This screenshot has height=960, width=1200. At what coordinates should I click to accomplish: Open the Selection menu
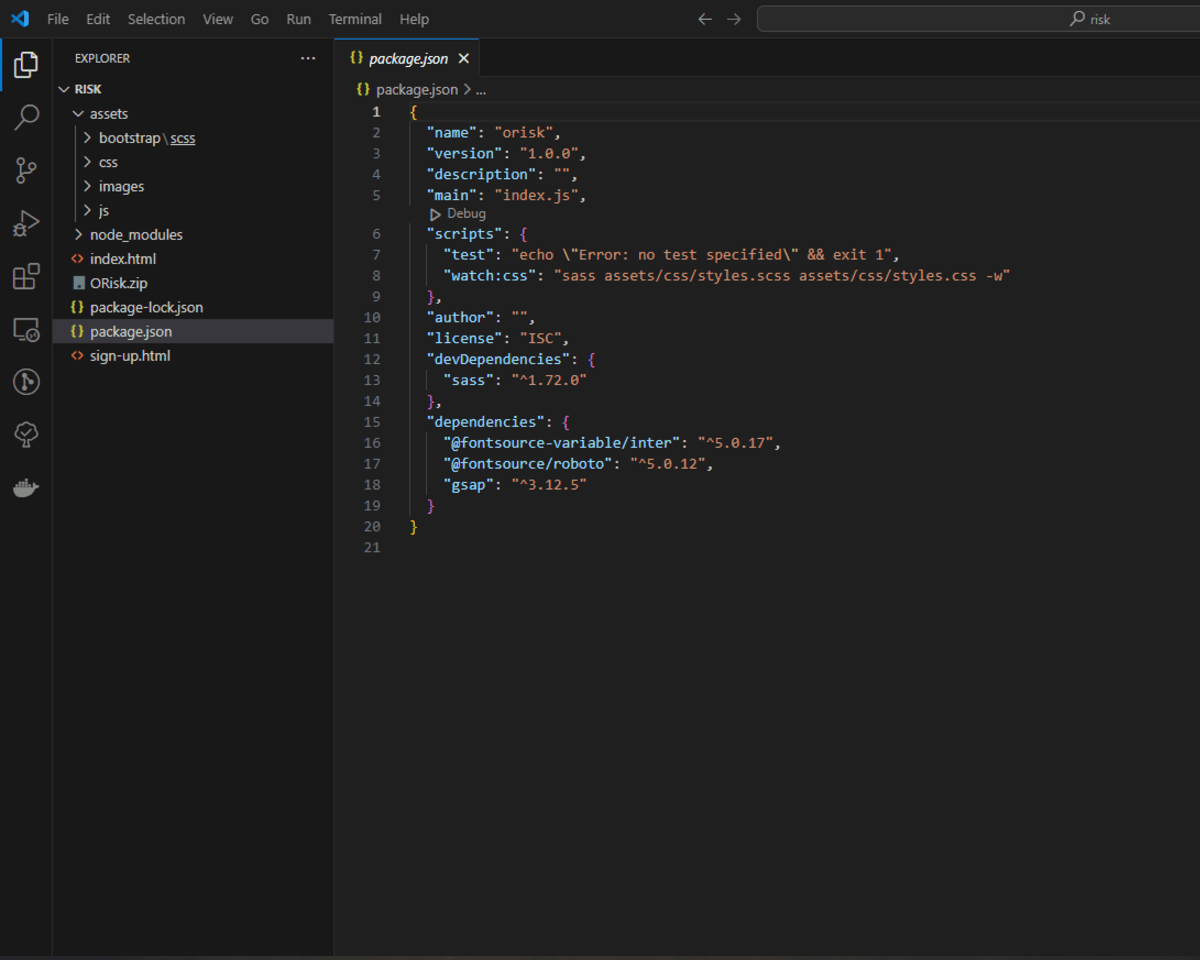point(156,19)
